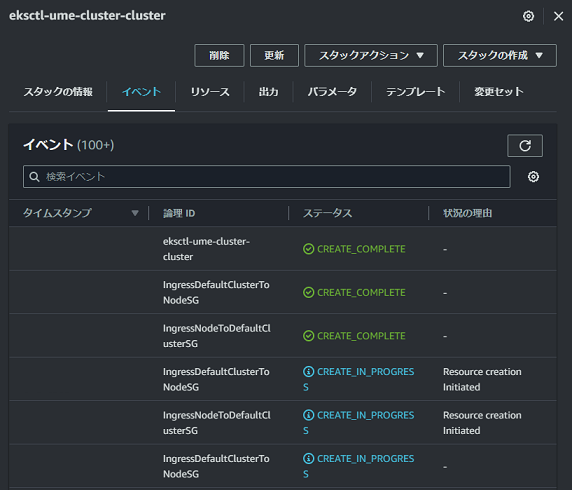Viewport: 572px width, 490px height.
Task: Switch to the テンプレート tab
Action: [416, 92]
